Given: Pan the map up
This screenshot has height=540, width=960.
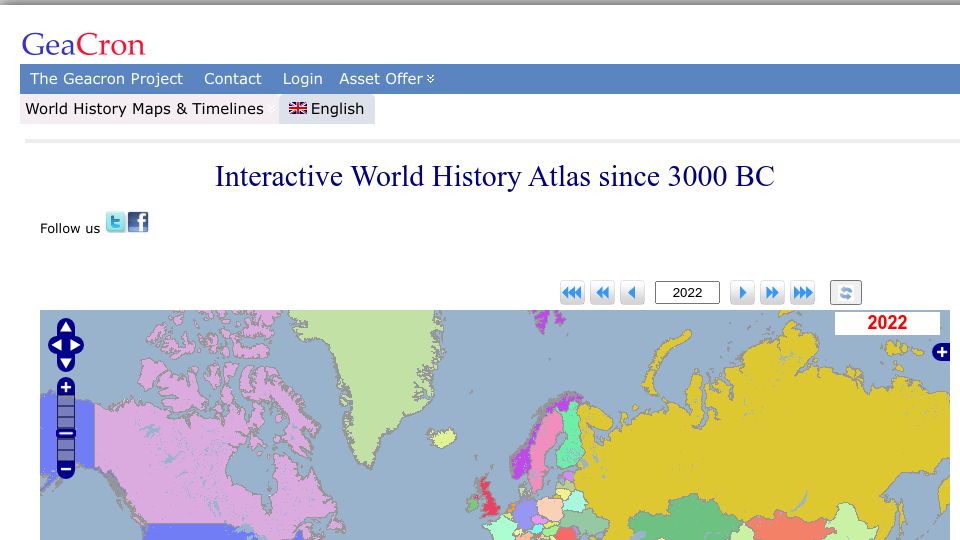Looking at the screenshot, I should pyautogui.click(x=66, y=327).
